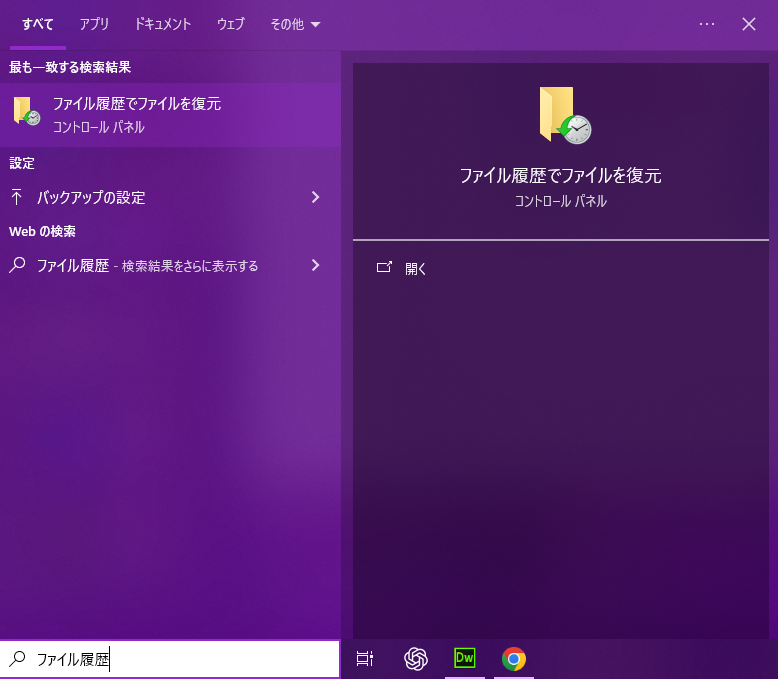Viewport: 778px width, 679px height.
Task: Click the large File History icon in the preview pane
Action: [x=565, y=115]
